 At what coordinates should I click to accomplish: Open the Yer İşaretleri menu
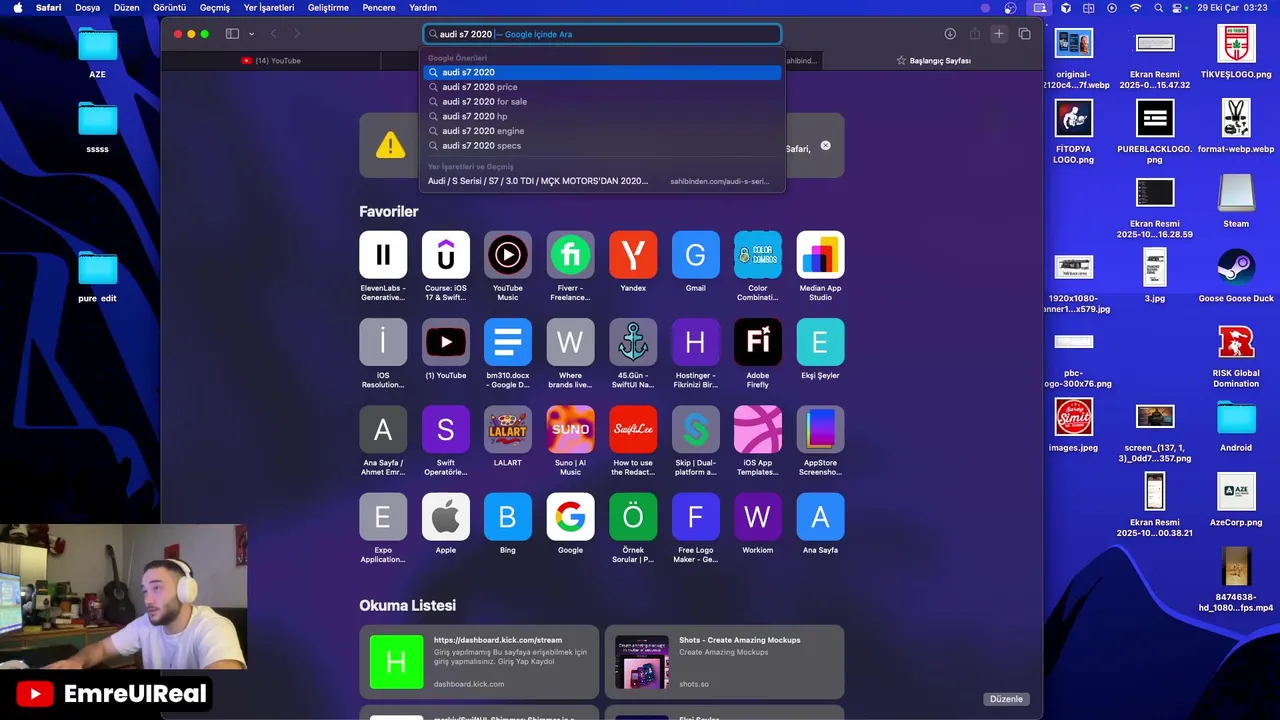pos(269,7)
